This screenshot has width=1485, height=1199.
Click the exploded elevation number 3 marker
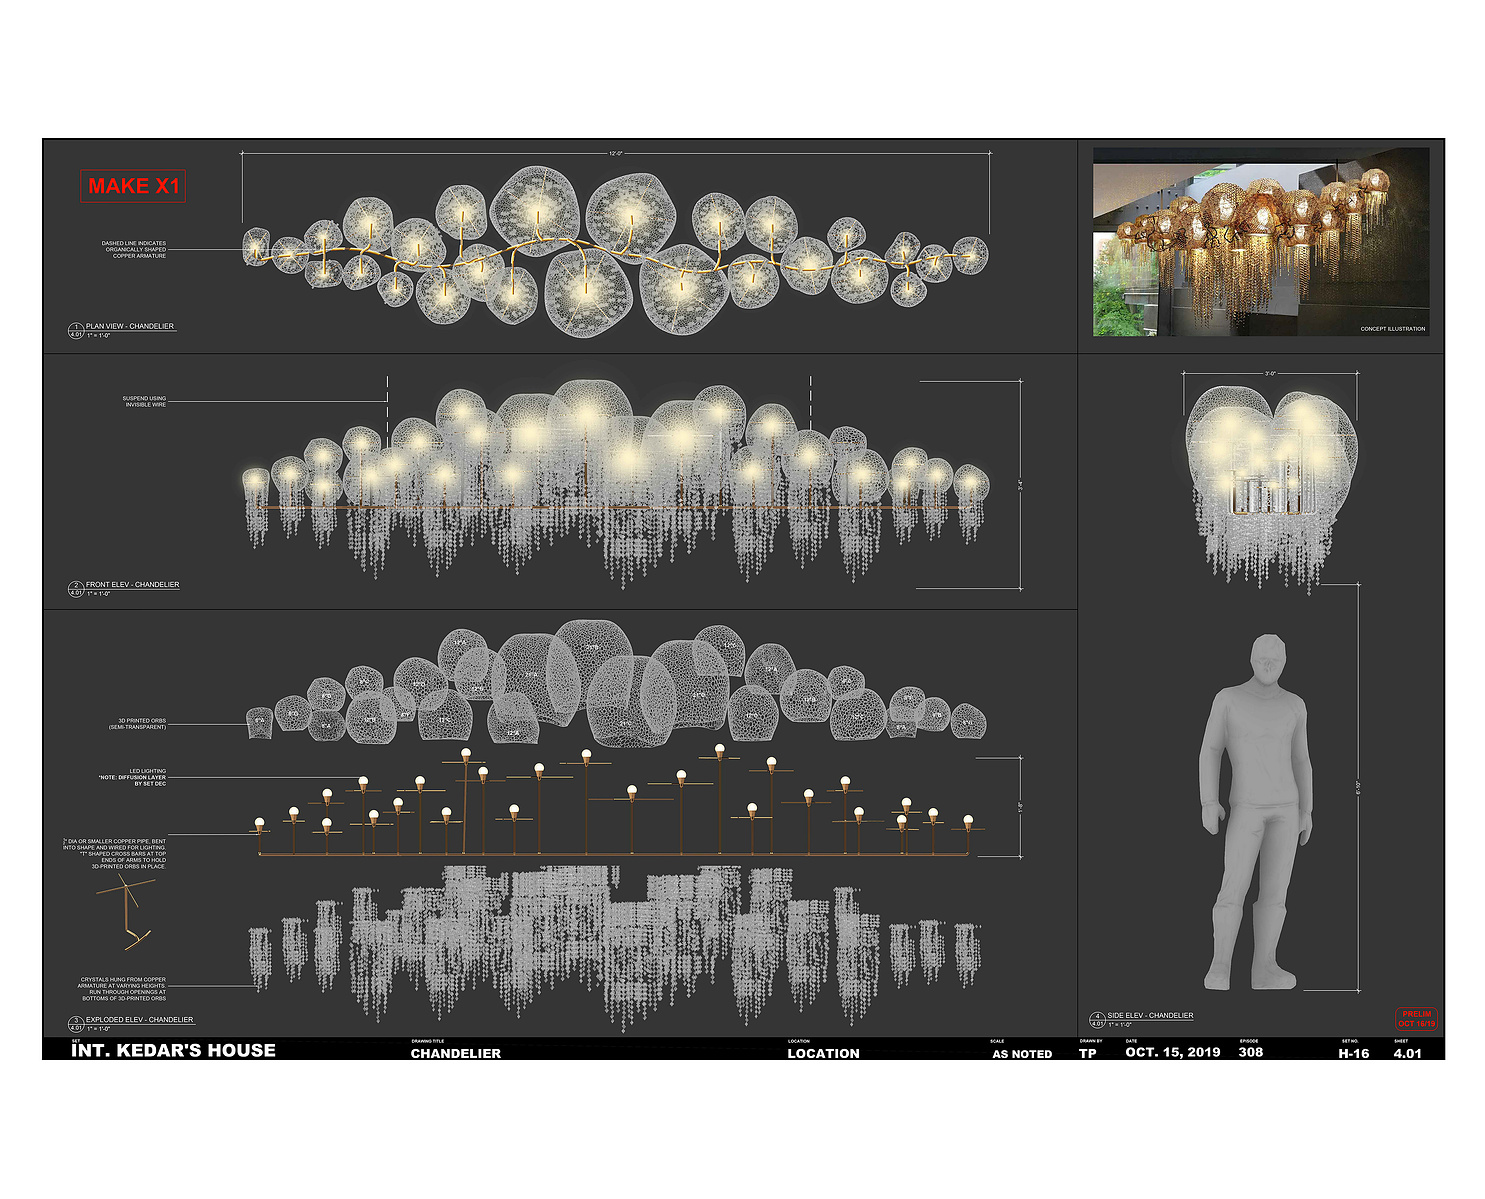tap(76, 1023)
